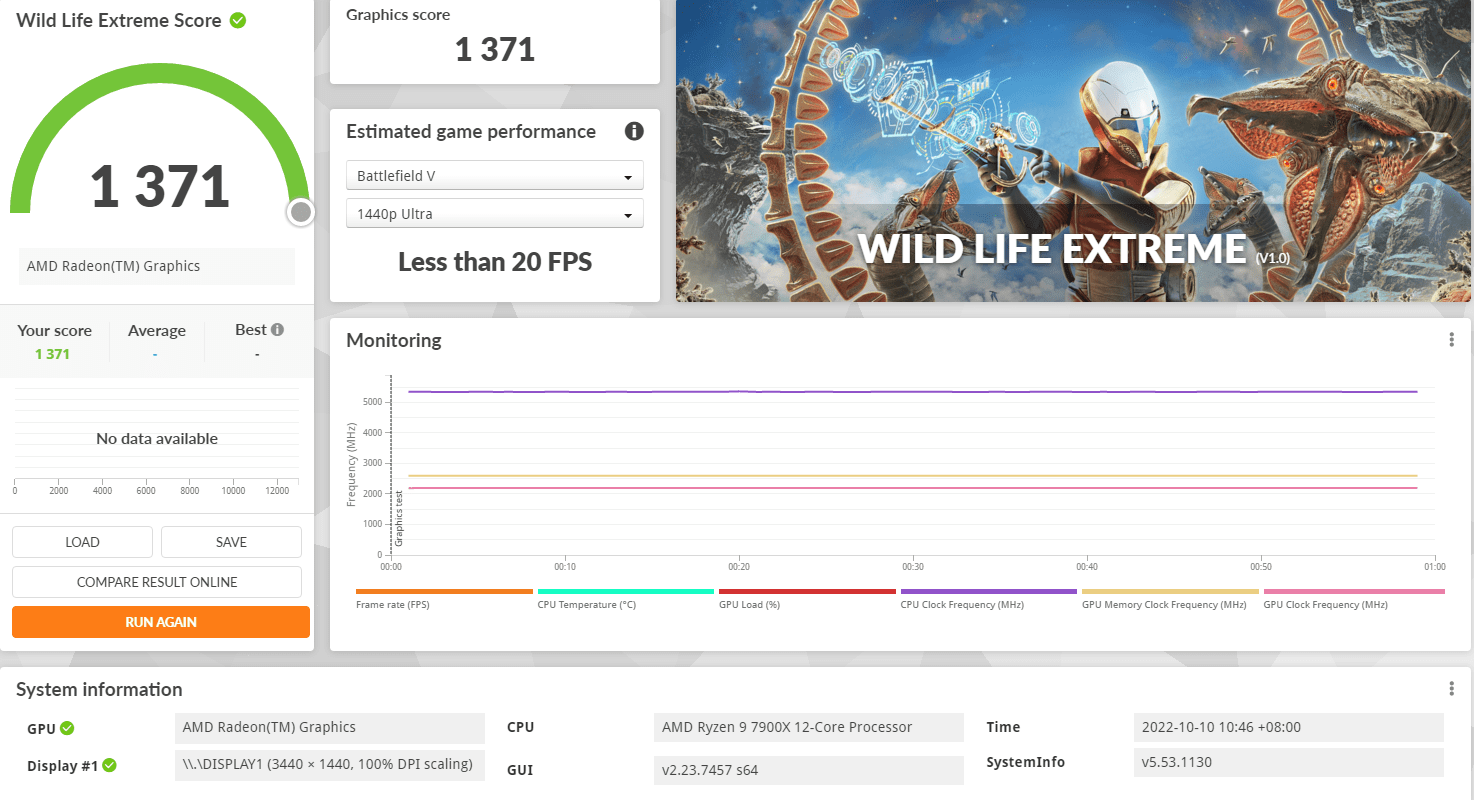Click the AMD Ryzen 9 7900X CPU field

(x=809, y=727)
